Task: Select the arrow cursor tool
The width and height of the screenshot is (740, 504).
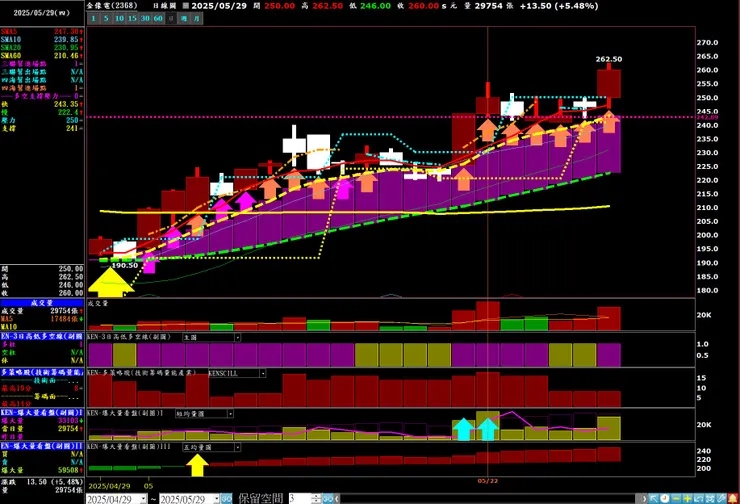Action: [654, 498]
